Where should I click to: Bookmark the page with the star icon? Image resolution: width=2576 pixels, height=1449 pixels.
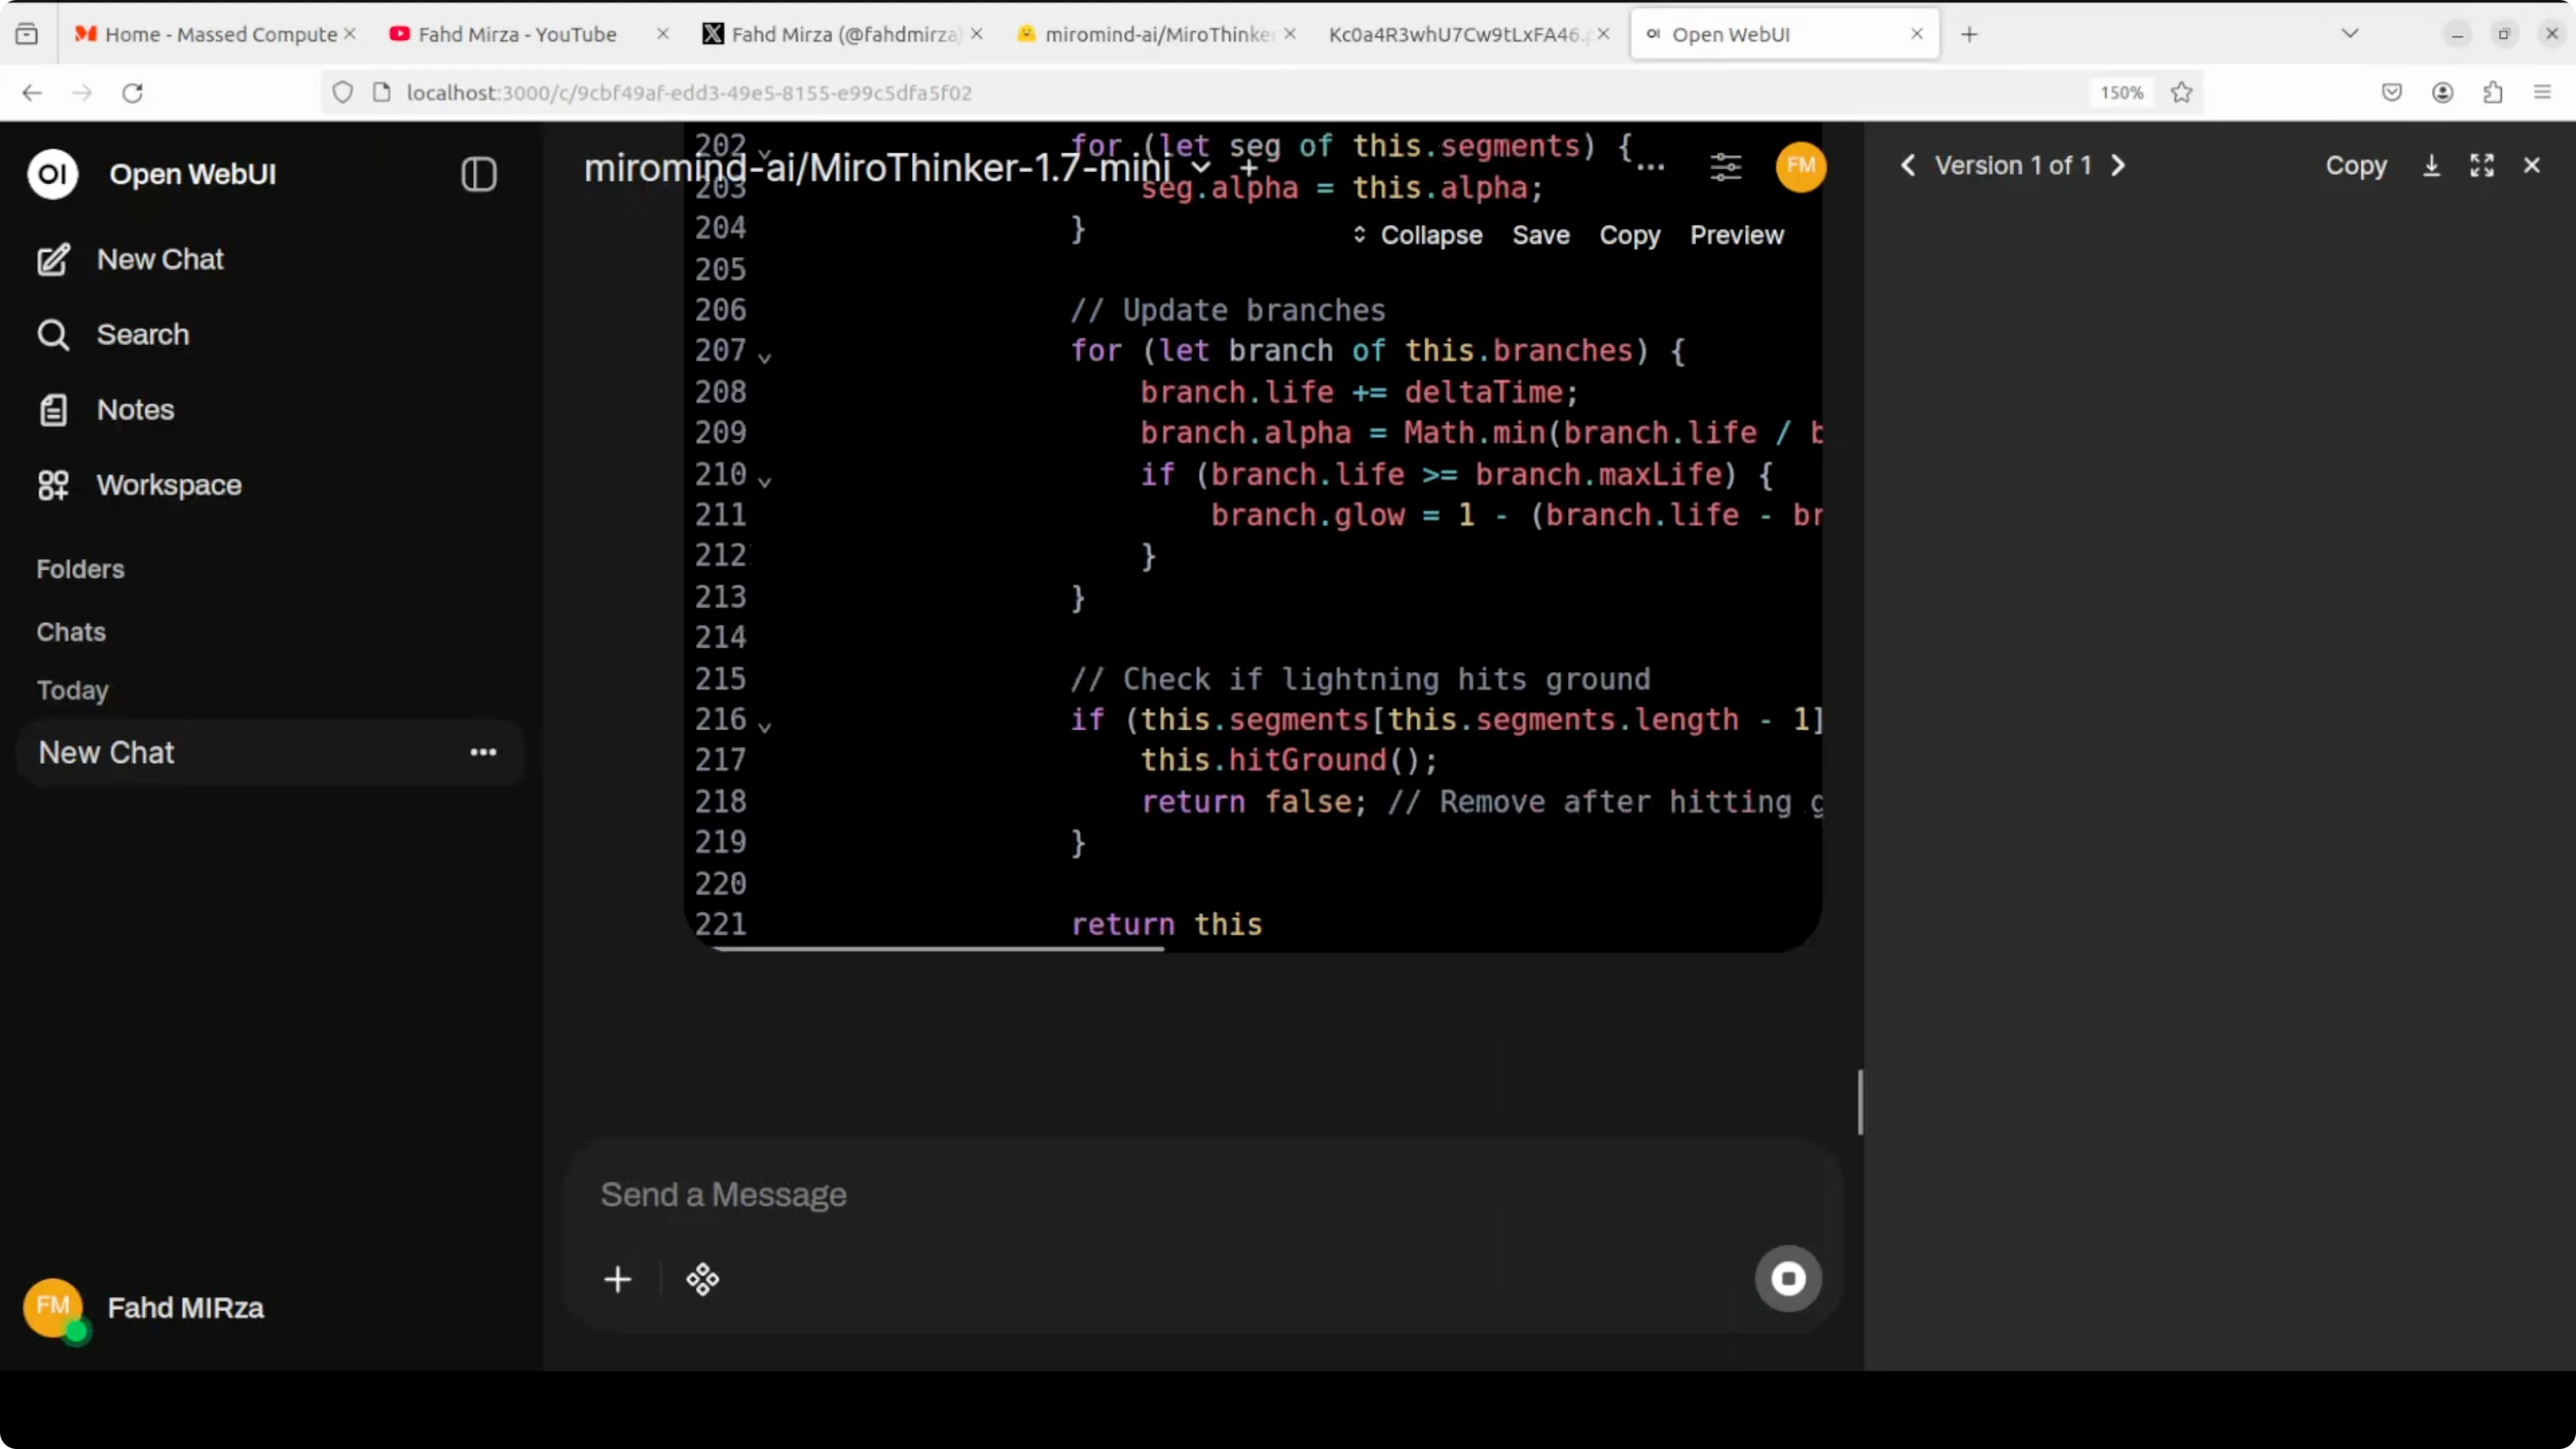[2182, 92]
